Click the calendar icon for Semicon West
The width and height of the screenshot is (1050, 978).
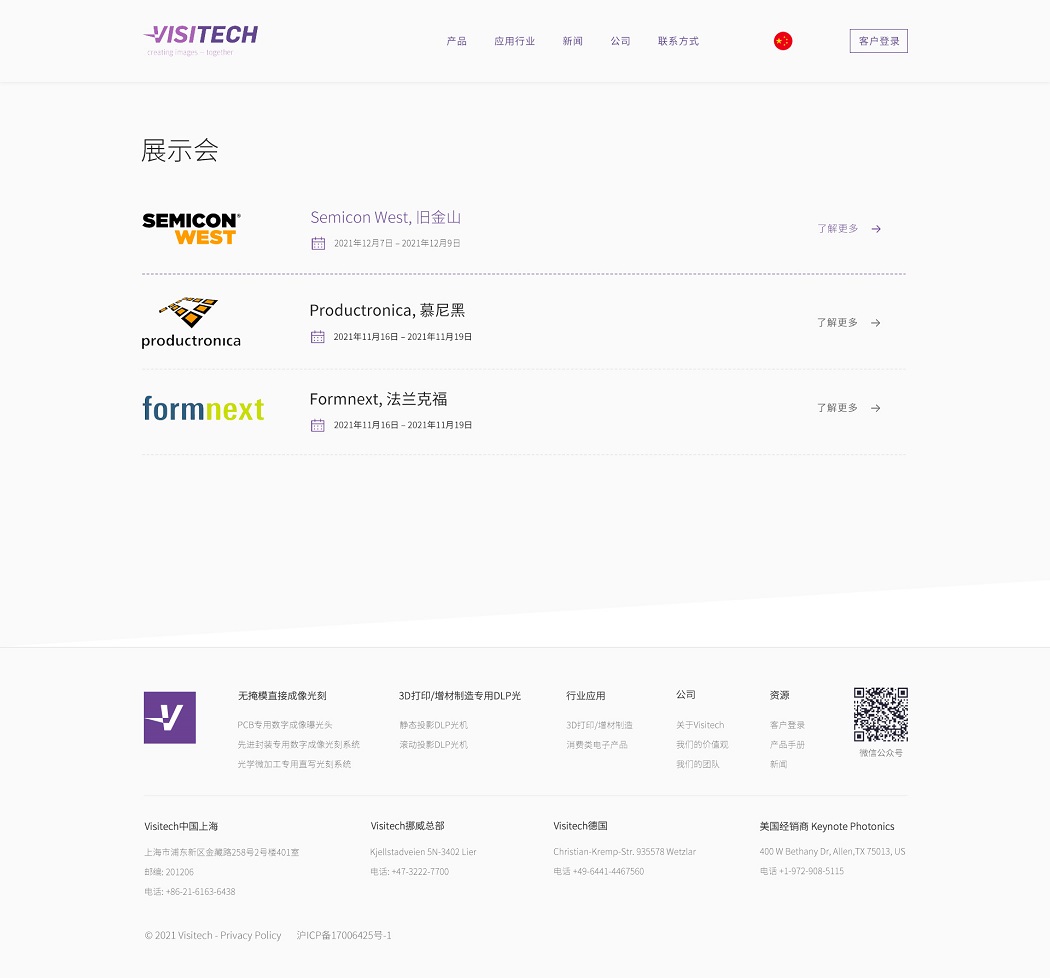[x=318, y=243]
